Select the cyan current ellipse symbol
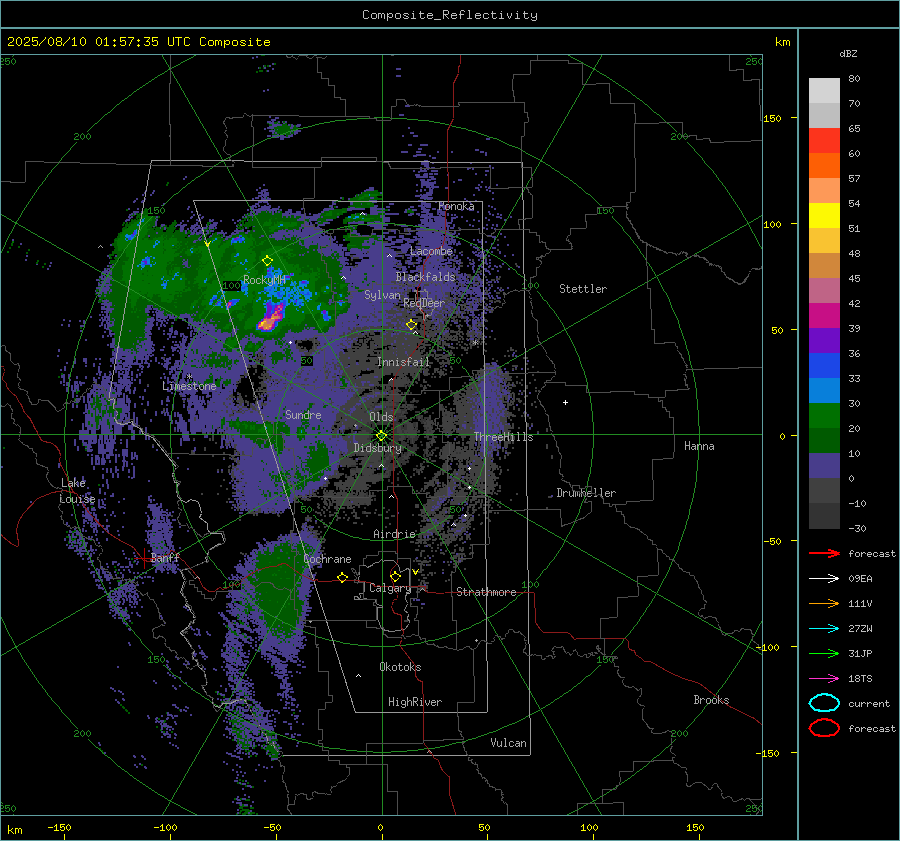The height and width of the screenshot is (841, 900). click(824, 703)
